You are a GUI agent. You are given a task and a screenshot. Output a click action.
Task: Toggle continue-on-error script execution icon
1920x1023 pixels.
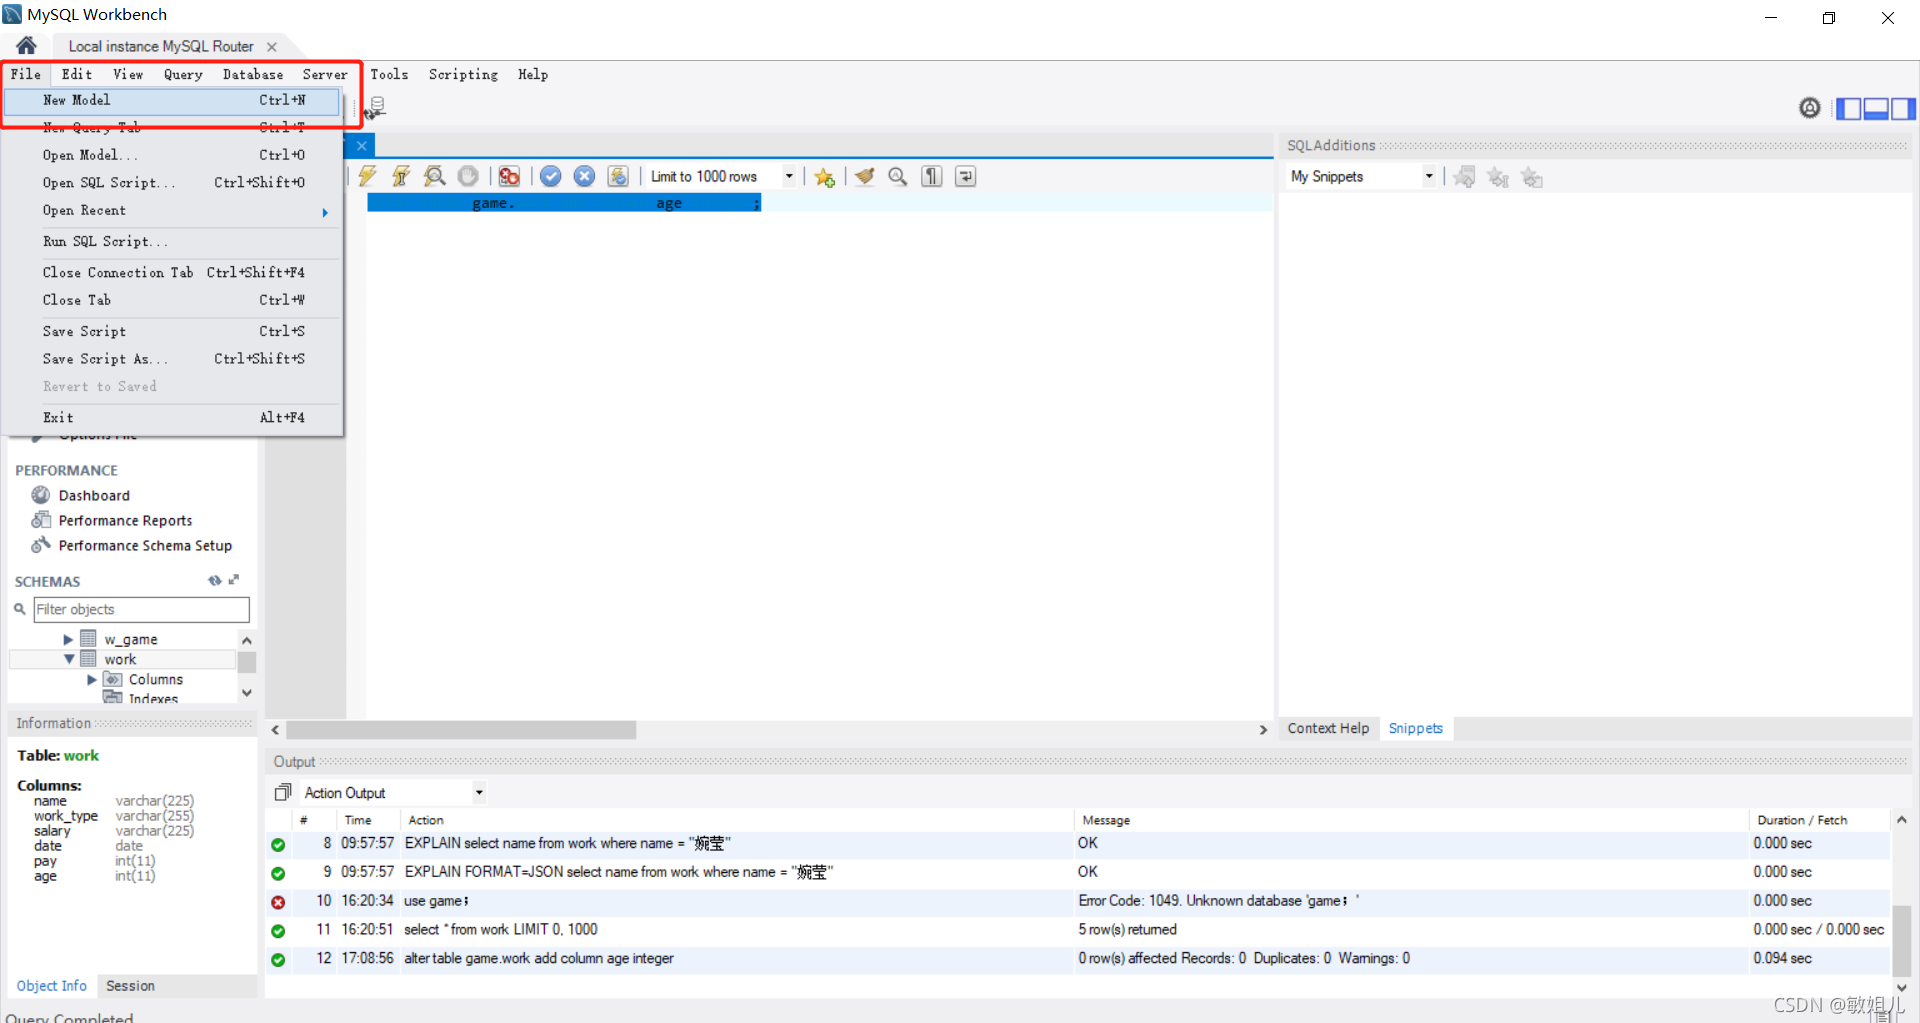[509, 176]
